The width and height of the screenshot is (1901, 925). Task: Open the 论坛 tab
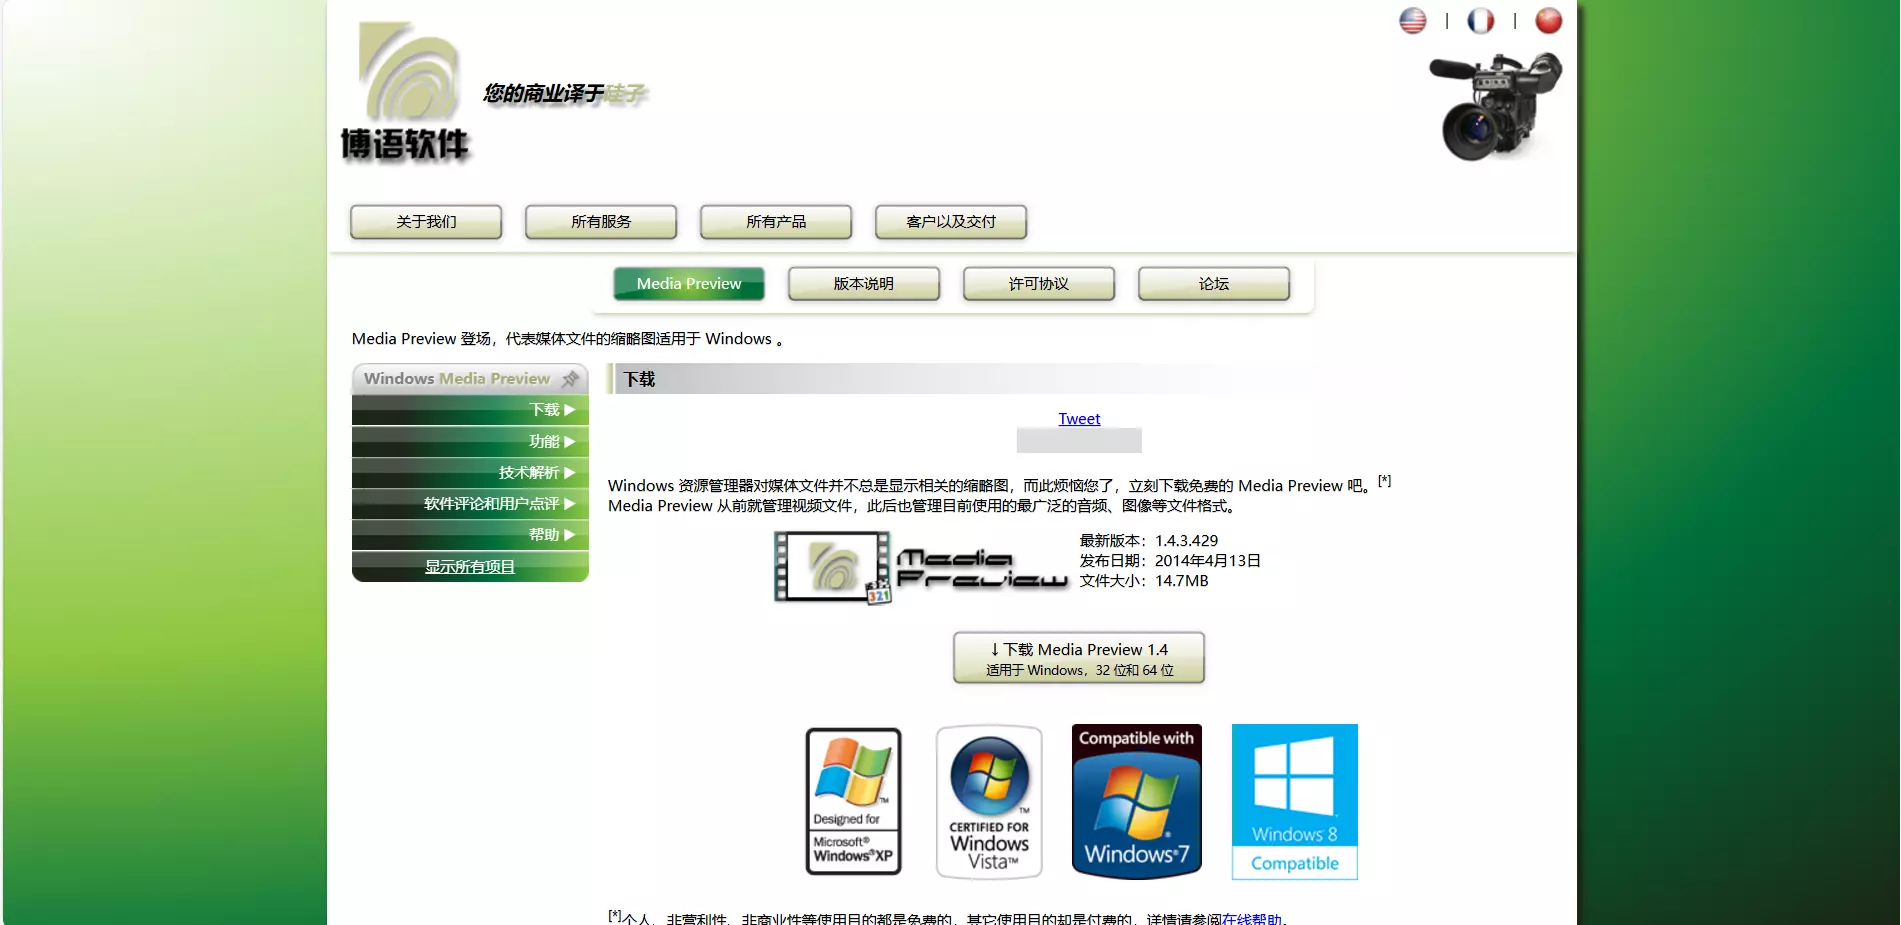tap(1214, 284)
